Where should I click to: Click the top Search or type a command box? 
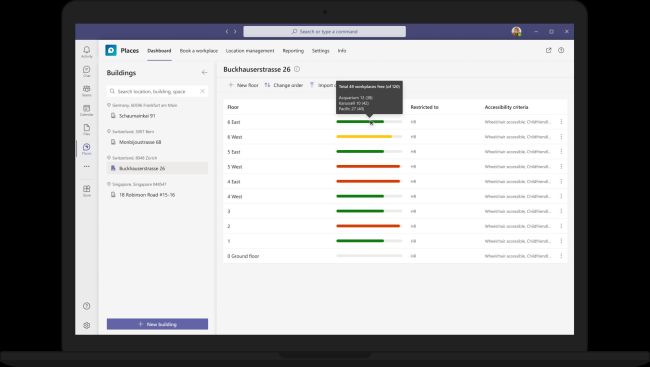pyautogui.click(x=325, y=32)
